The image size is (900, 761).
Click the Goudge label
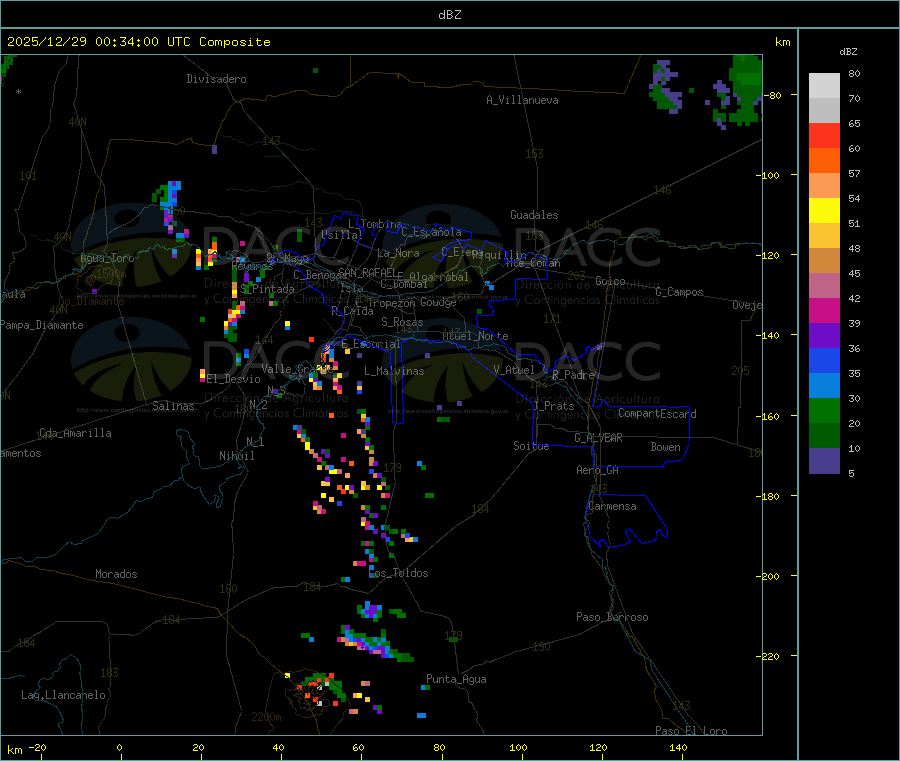coord(437,302)
